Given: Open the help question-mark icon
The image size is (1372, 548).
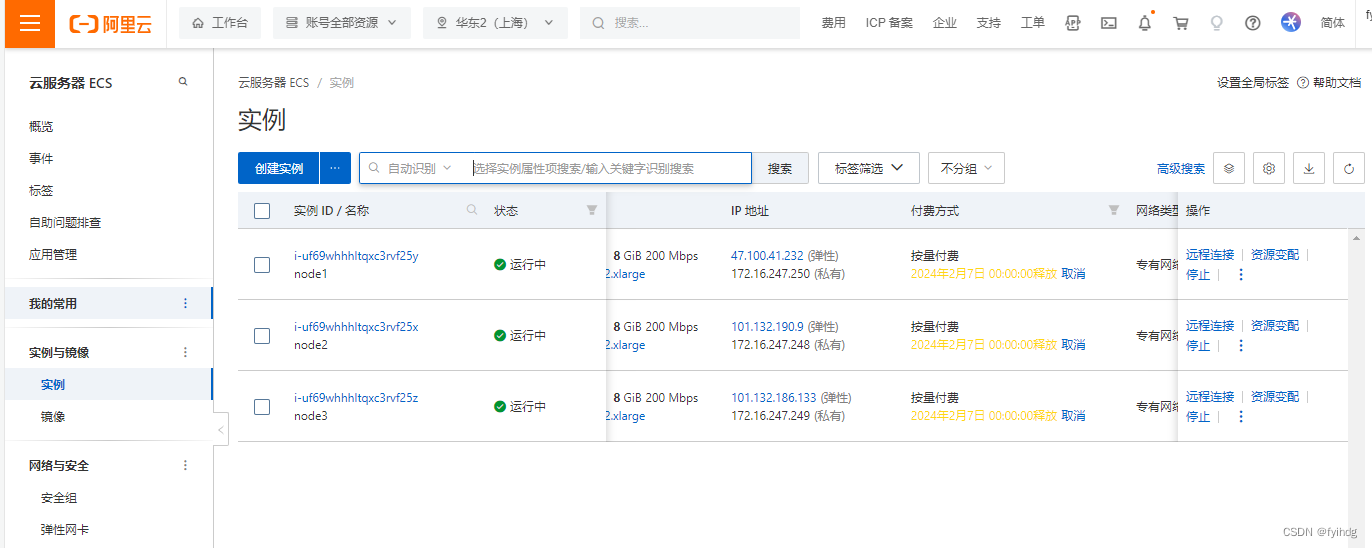Looking at the screenshot, I should click(x=1253, y=23).
